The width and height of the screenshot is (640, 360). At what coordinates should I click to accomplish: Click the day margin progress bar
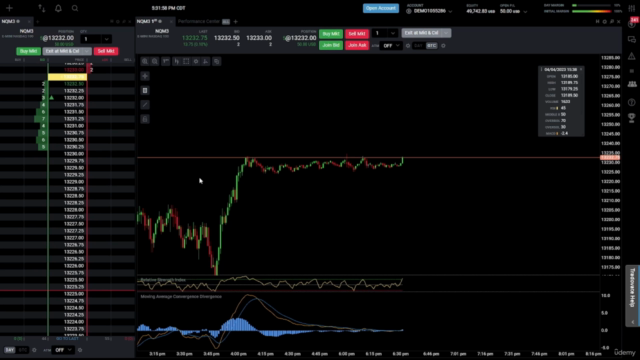591,6
